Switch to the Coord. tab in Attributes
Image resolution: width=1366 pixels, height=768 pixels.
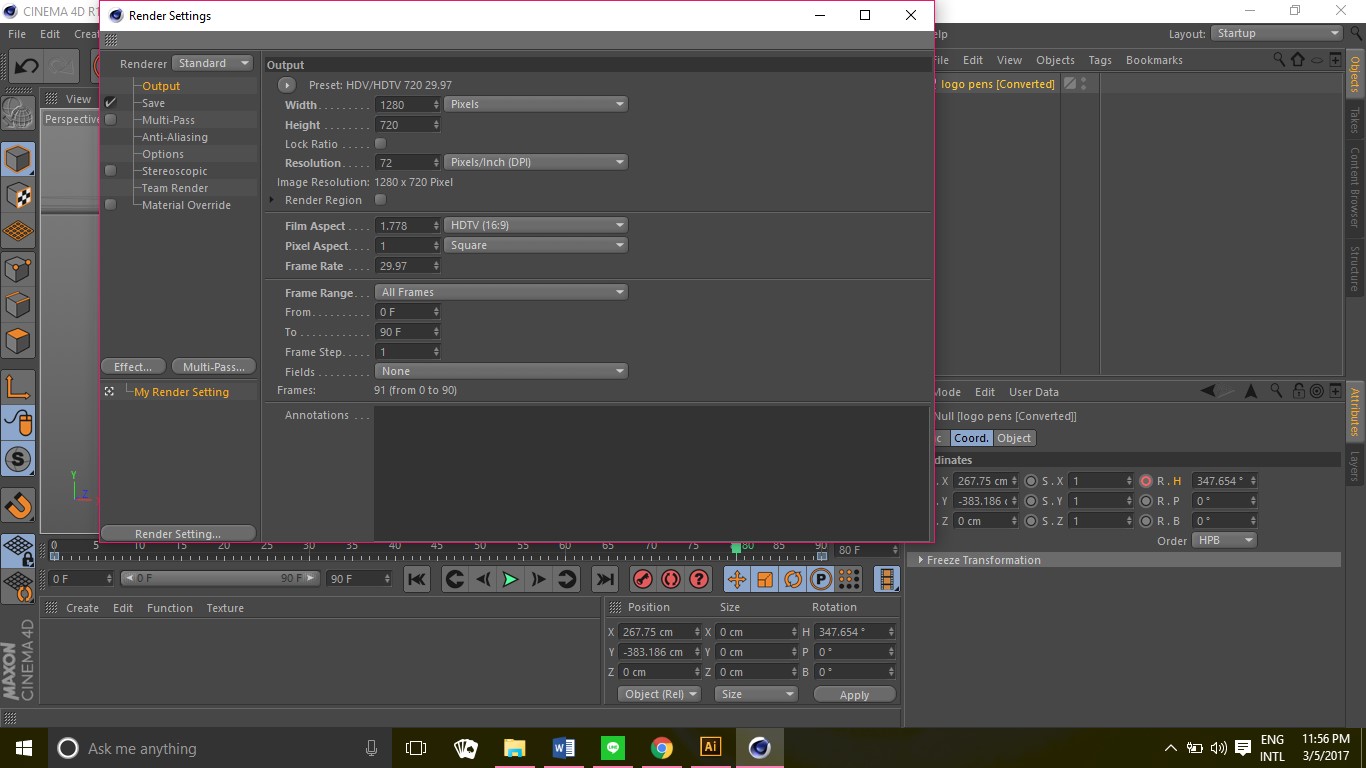point(971,438)
